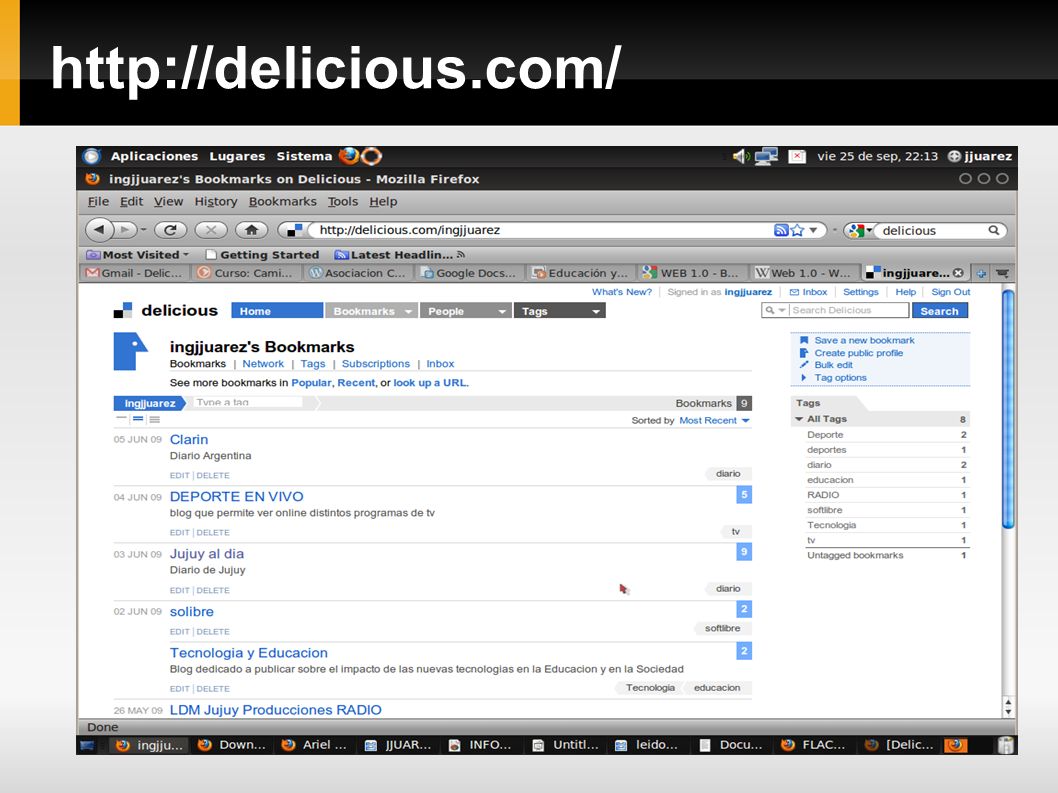Image resolution: width=1058 pixels, height=793 pixels.
Task: Reload the page with the refresh icon
Action: point(170,230)
